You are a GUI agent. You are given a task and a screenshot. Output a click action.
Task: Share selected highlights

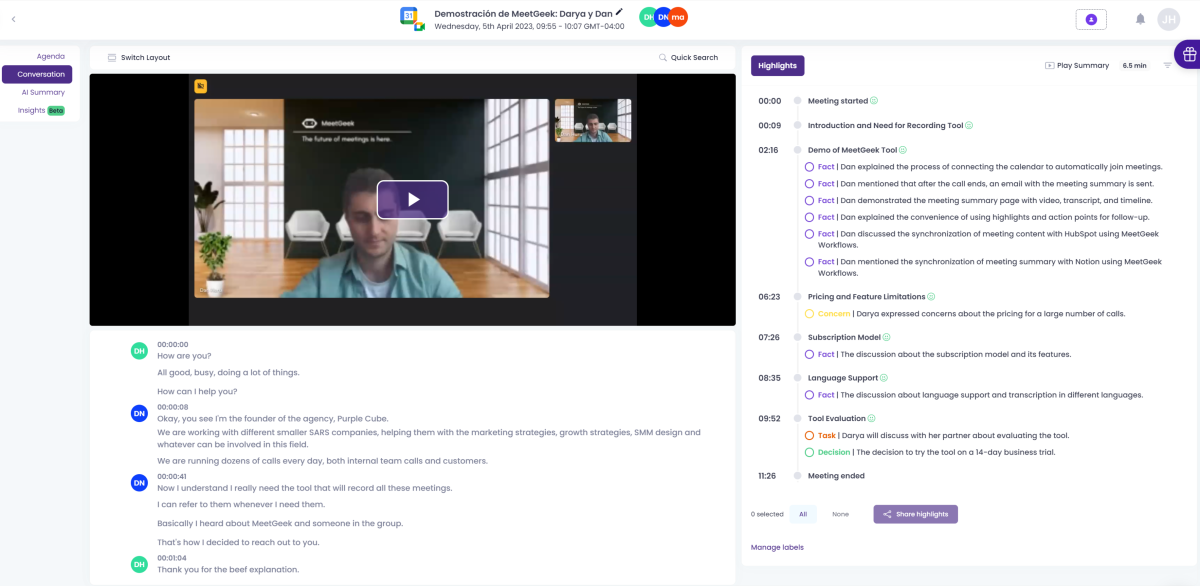[915, 514]
